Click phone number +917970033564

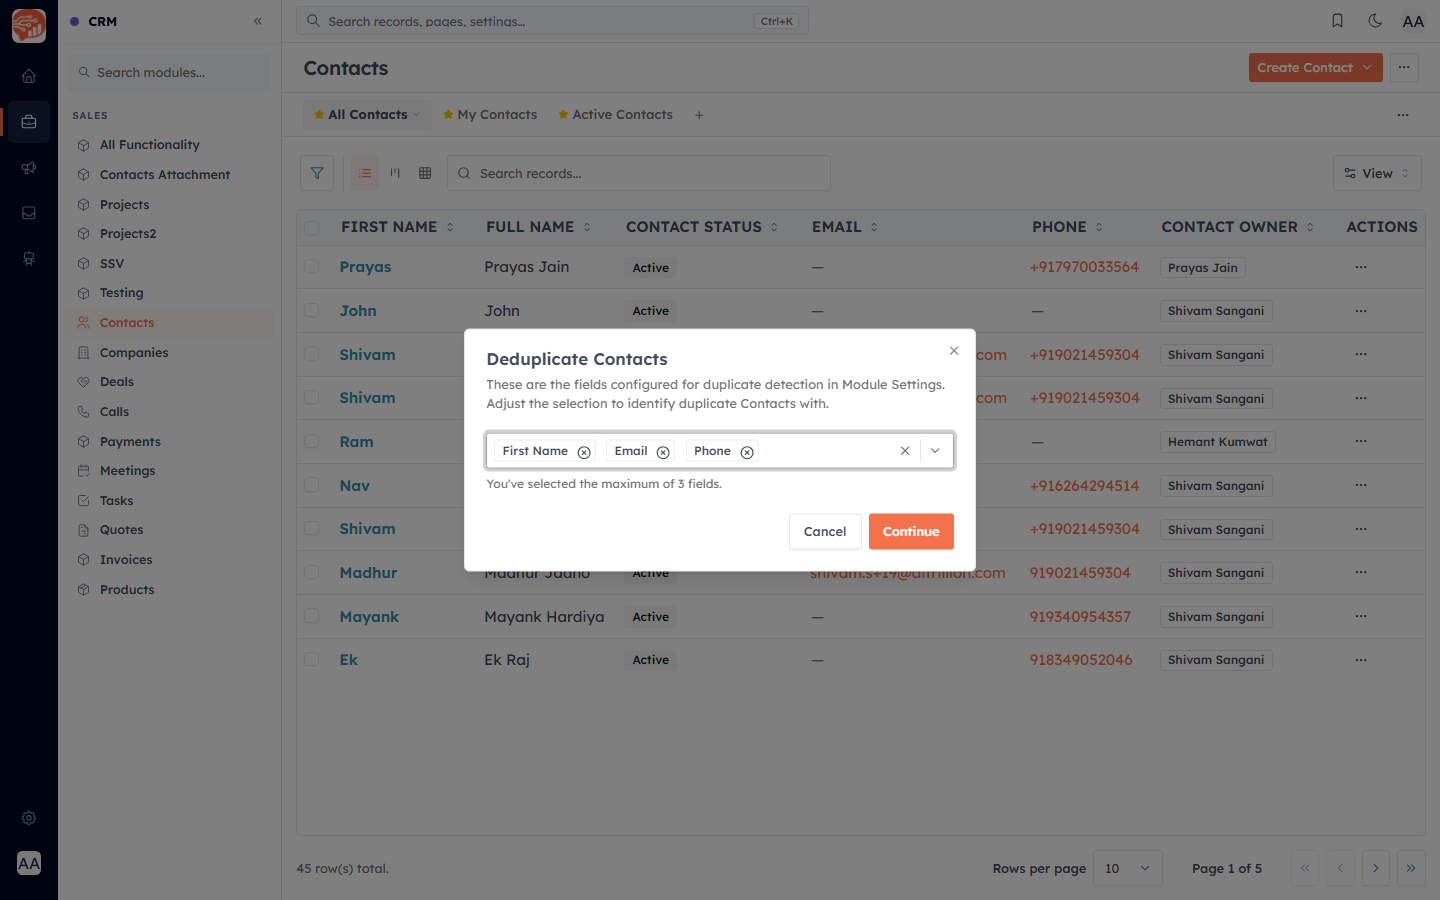coord(1085,267)
